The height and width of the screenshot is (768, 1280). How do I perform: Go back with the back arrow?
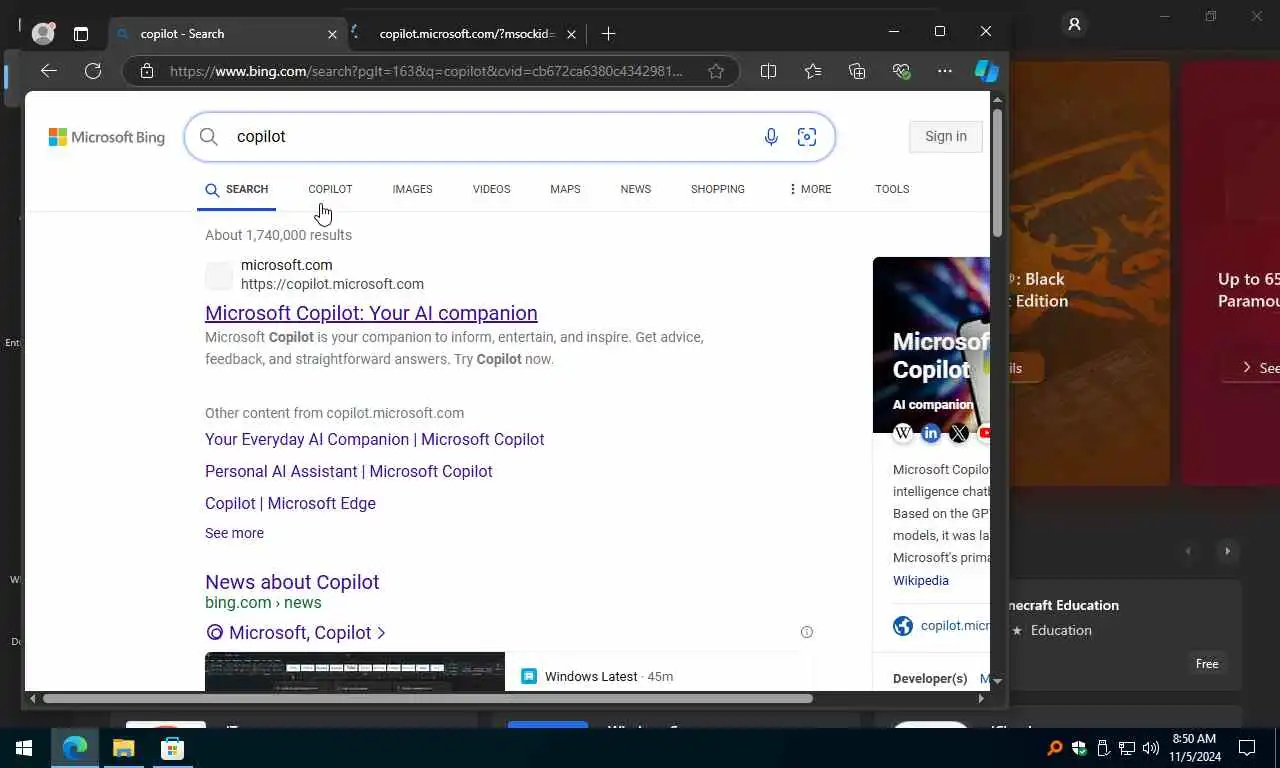click(x=48, y=71)
